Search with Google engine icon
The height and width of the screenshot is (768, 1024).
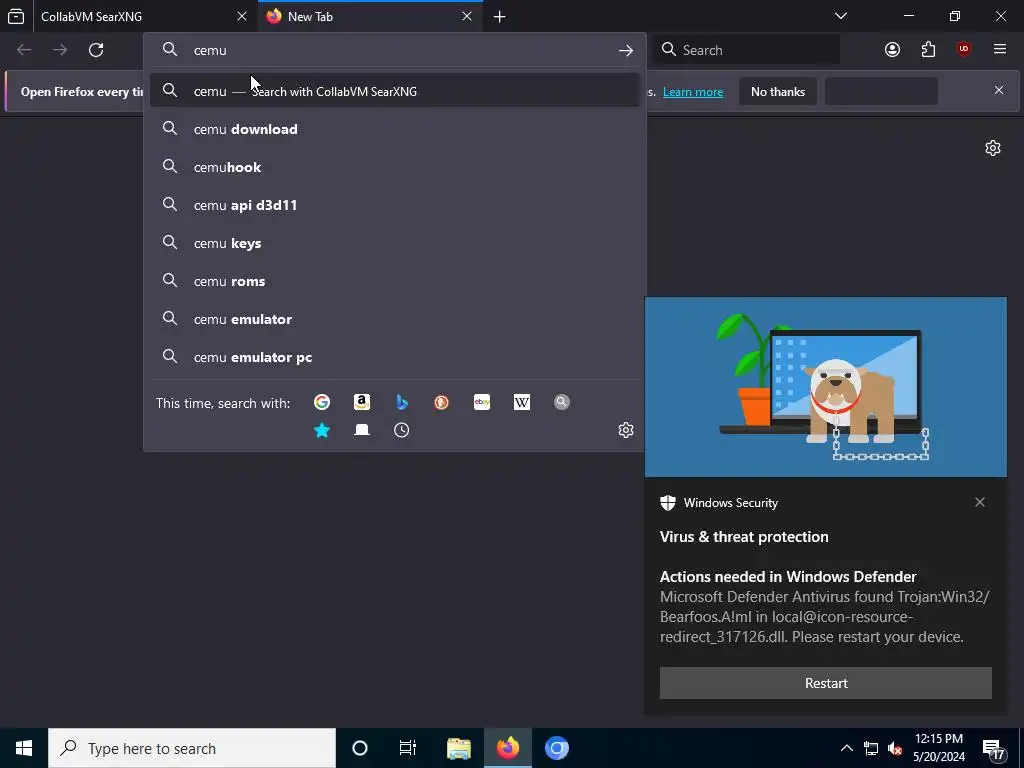(x=321, y=402)
